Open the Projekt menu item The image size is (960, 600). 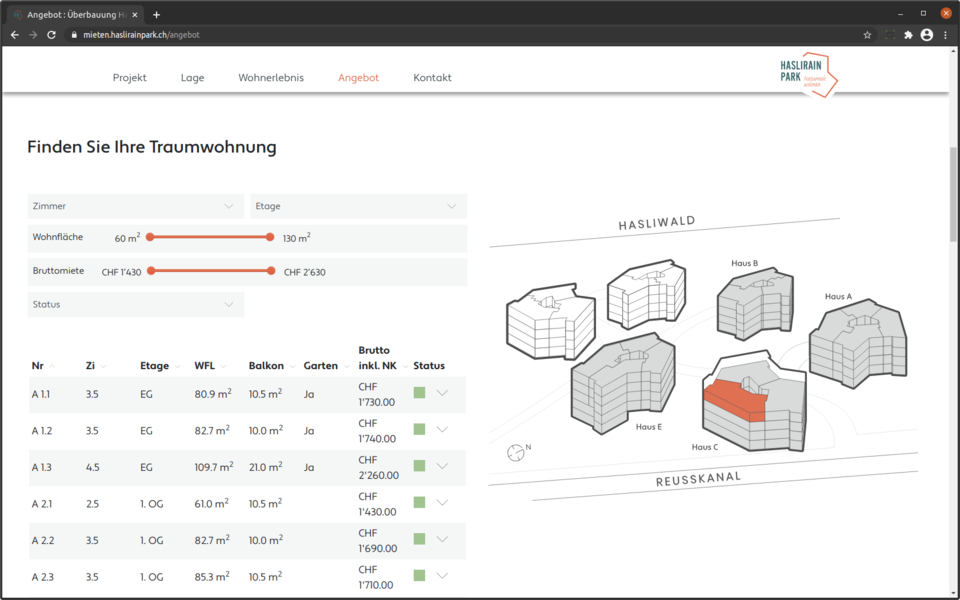[x=129, y=78]
